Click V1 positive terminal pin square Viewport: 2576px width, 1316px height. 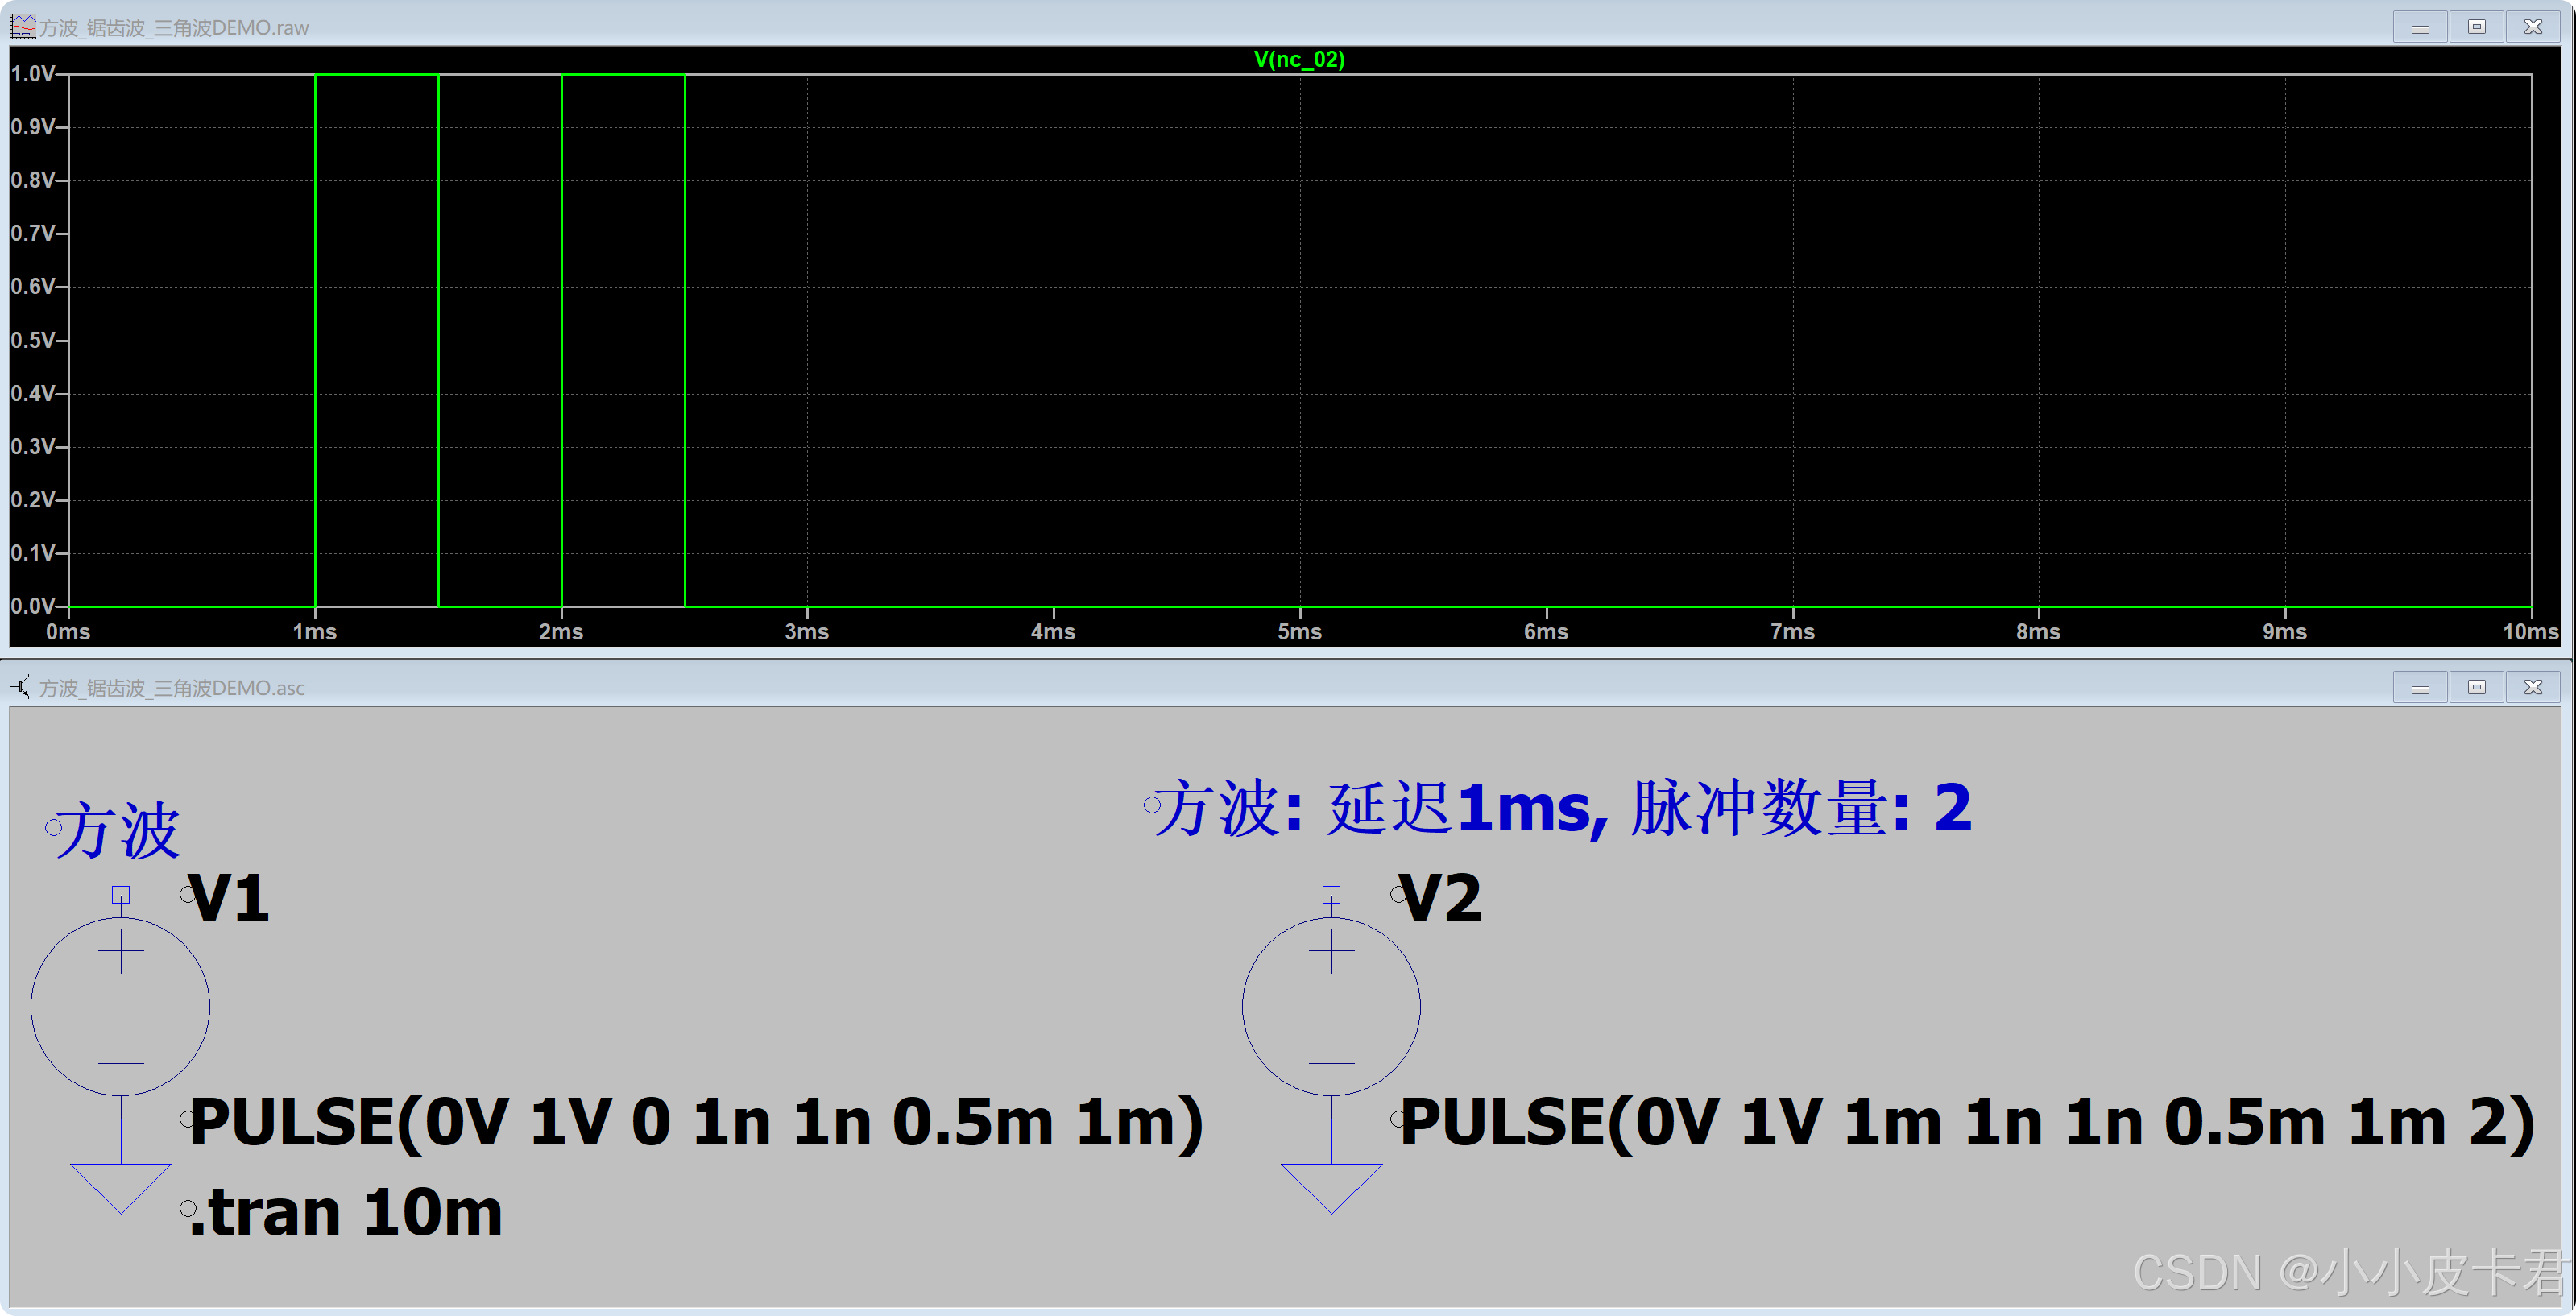[x=121, y=894]
